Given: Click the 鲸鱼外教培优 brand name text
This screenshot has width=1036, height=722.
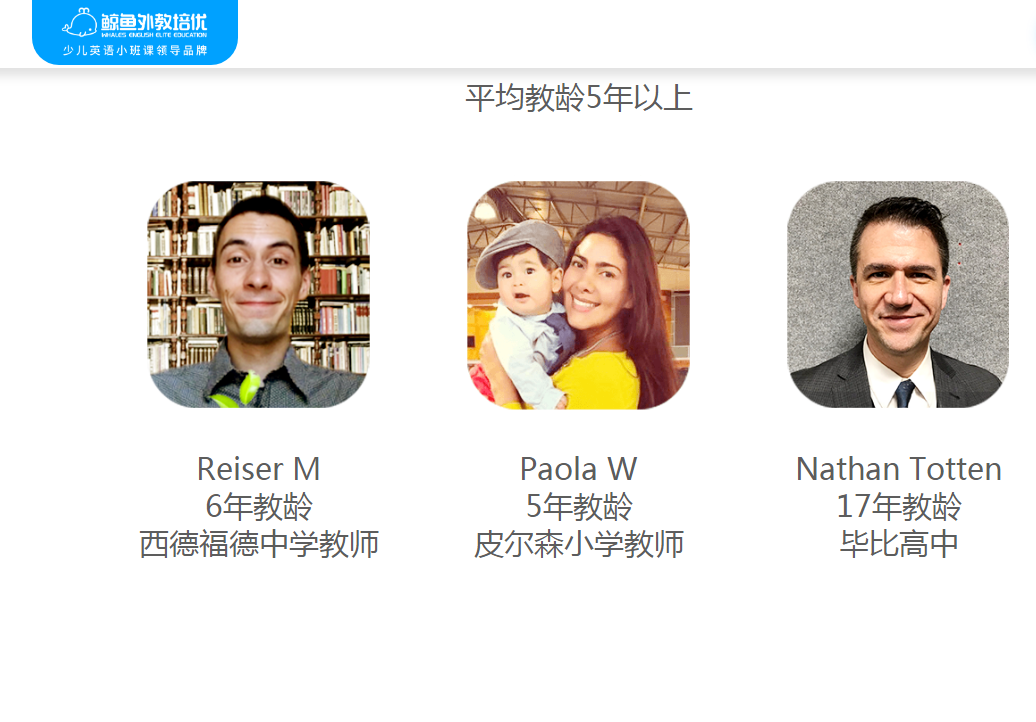Looking at the screenshot, I should (x=154, y=20).
